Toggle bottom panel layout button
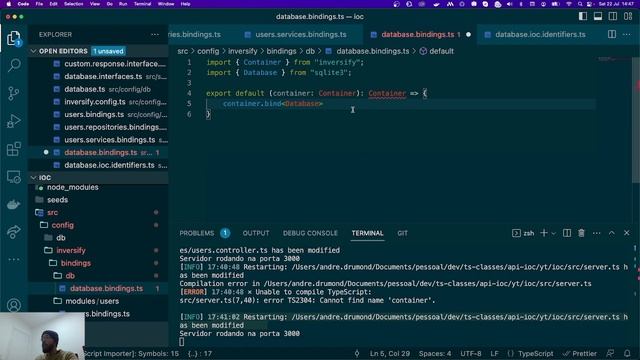640x360 pixels. [x=598, y=16]
